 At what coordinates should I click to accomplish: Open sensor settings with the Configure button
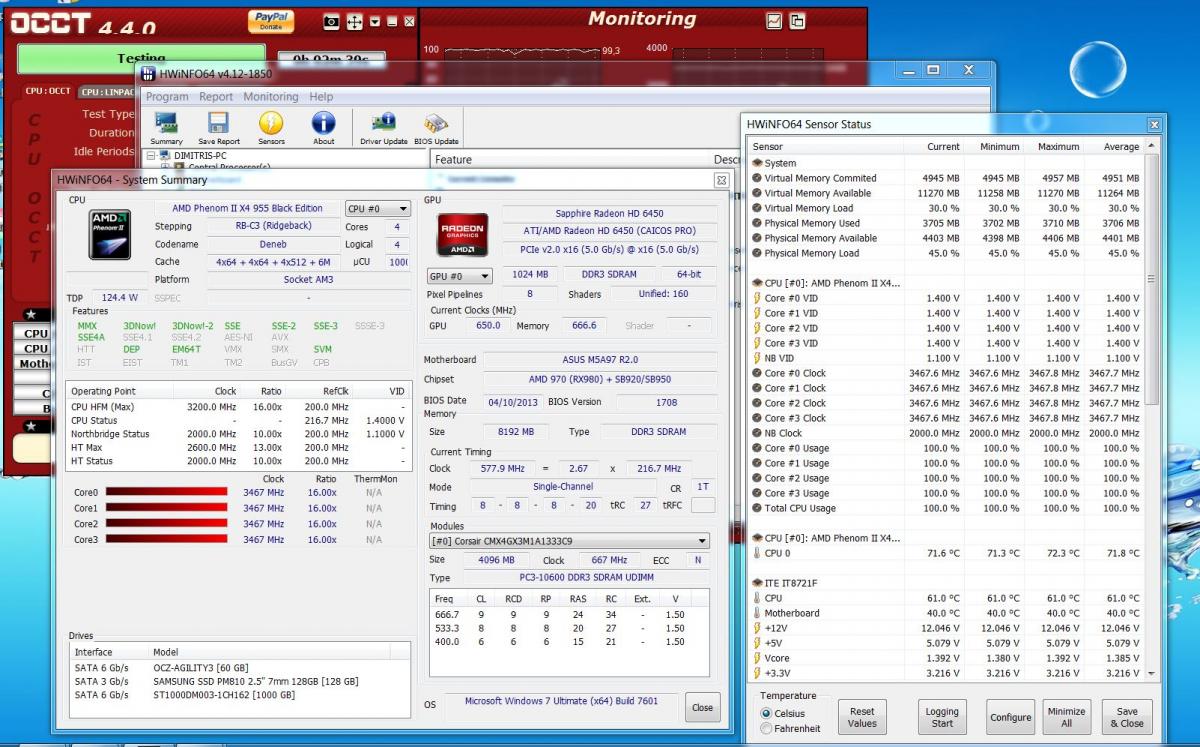(1010, 717)
